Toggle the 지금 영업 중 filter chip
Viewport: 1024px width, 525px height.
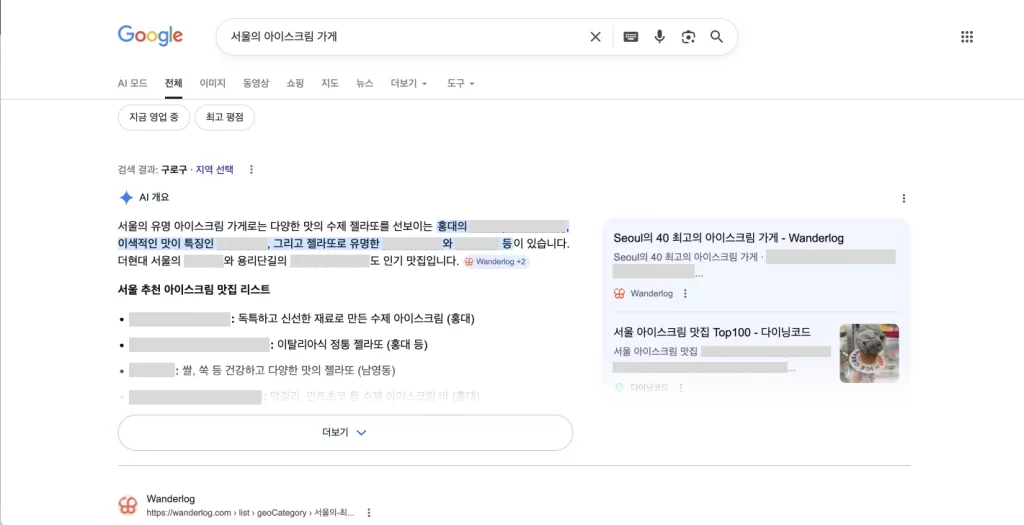pos(153,118)
